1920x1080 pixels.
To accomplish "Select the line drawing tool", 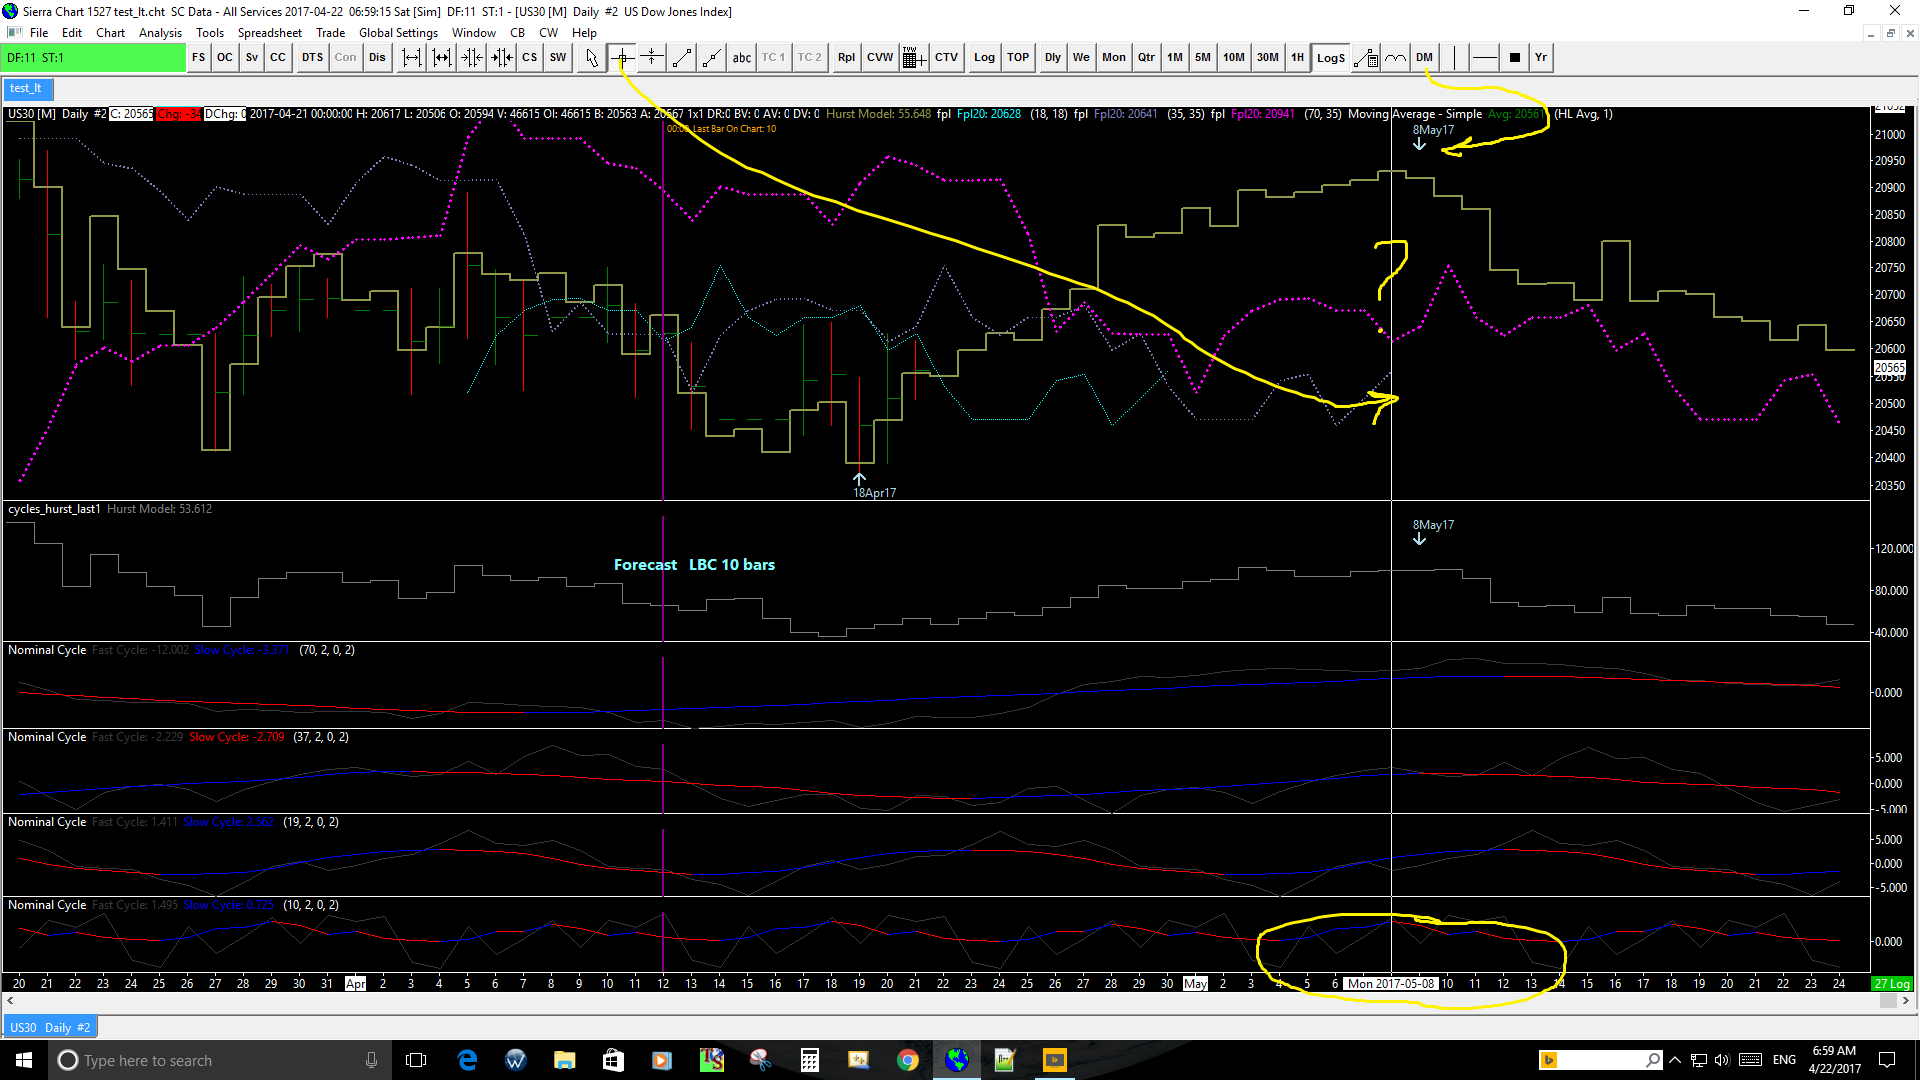I will point(681,58).
